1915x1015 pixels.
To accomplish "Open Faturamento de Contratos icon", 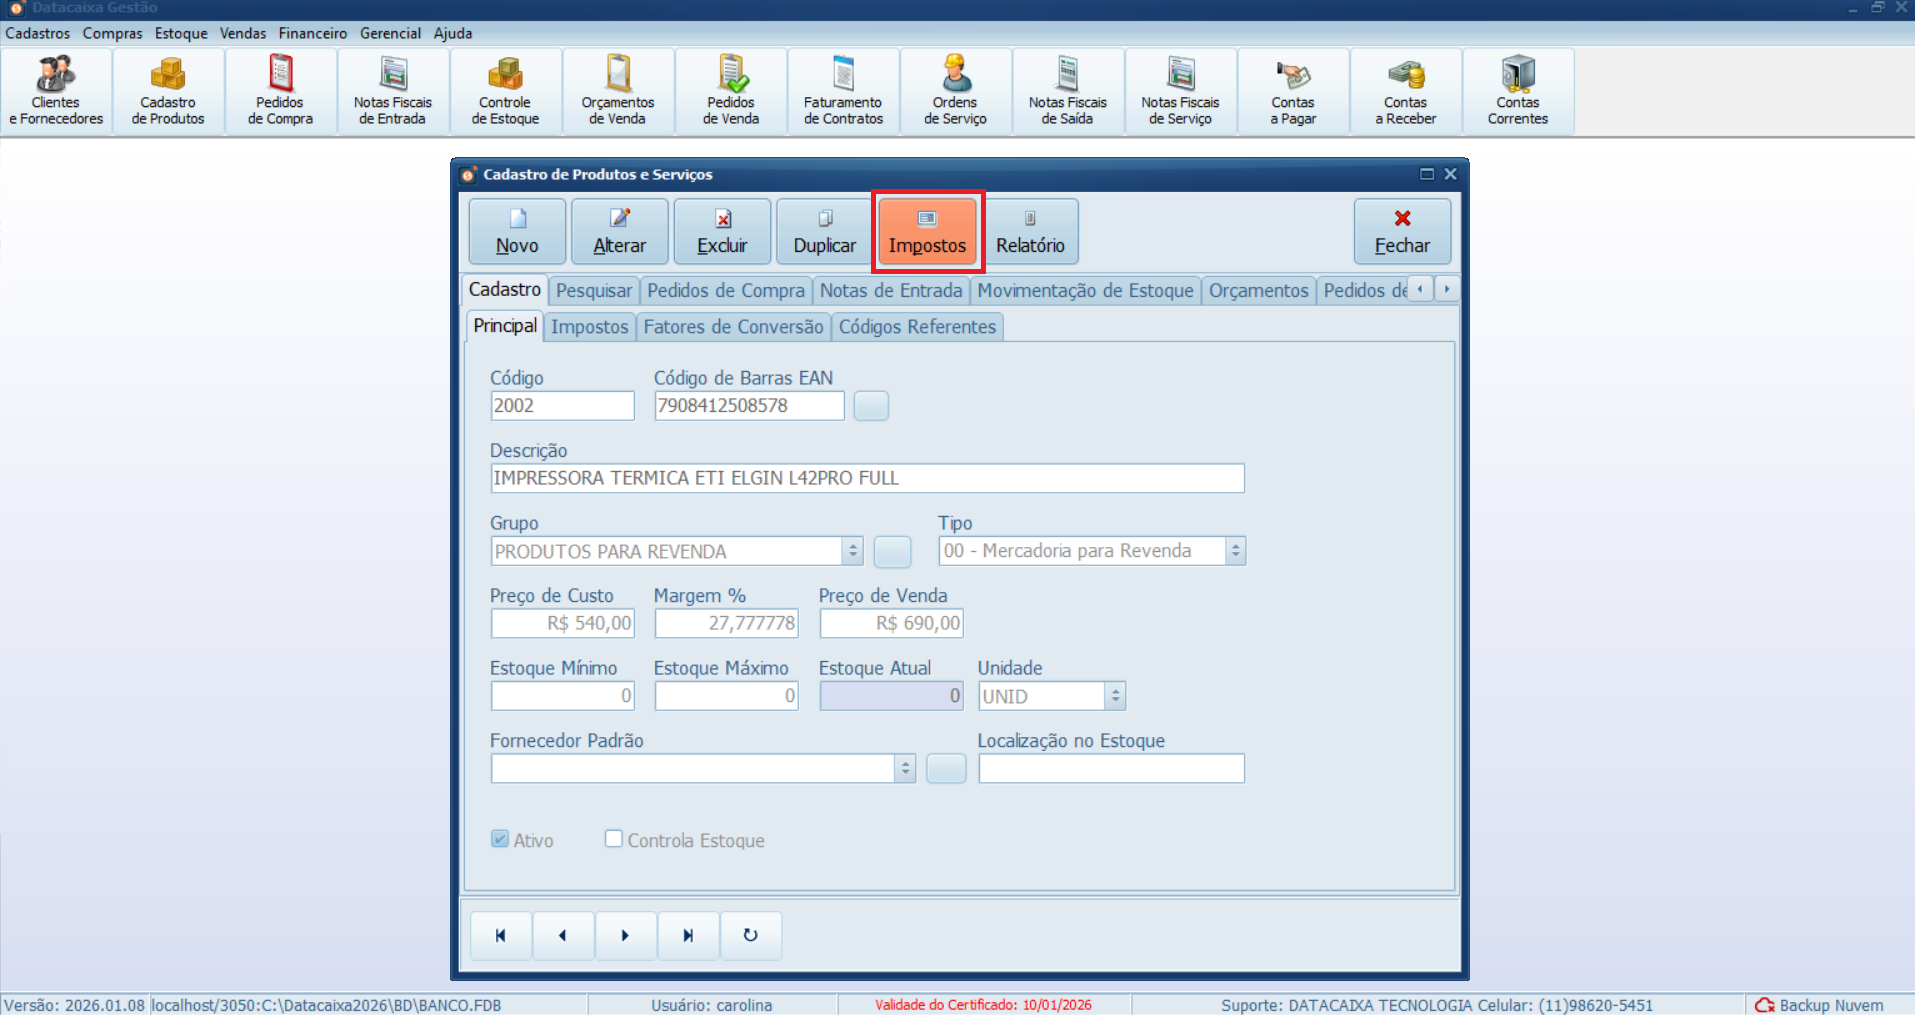I will click(x=843, y=91).
